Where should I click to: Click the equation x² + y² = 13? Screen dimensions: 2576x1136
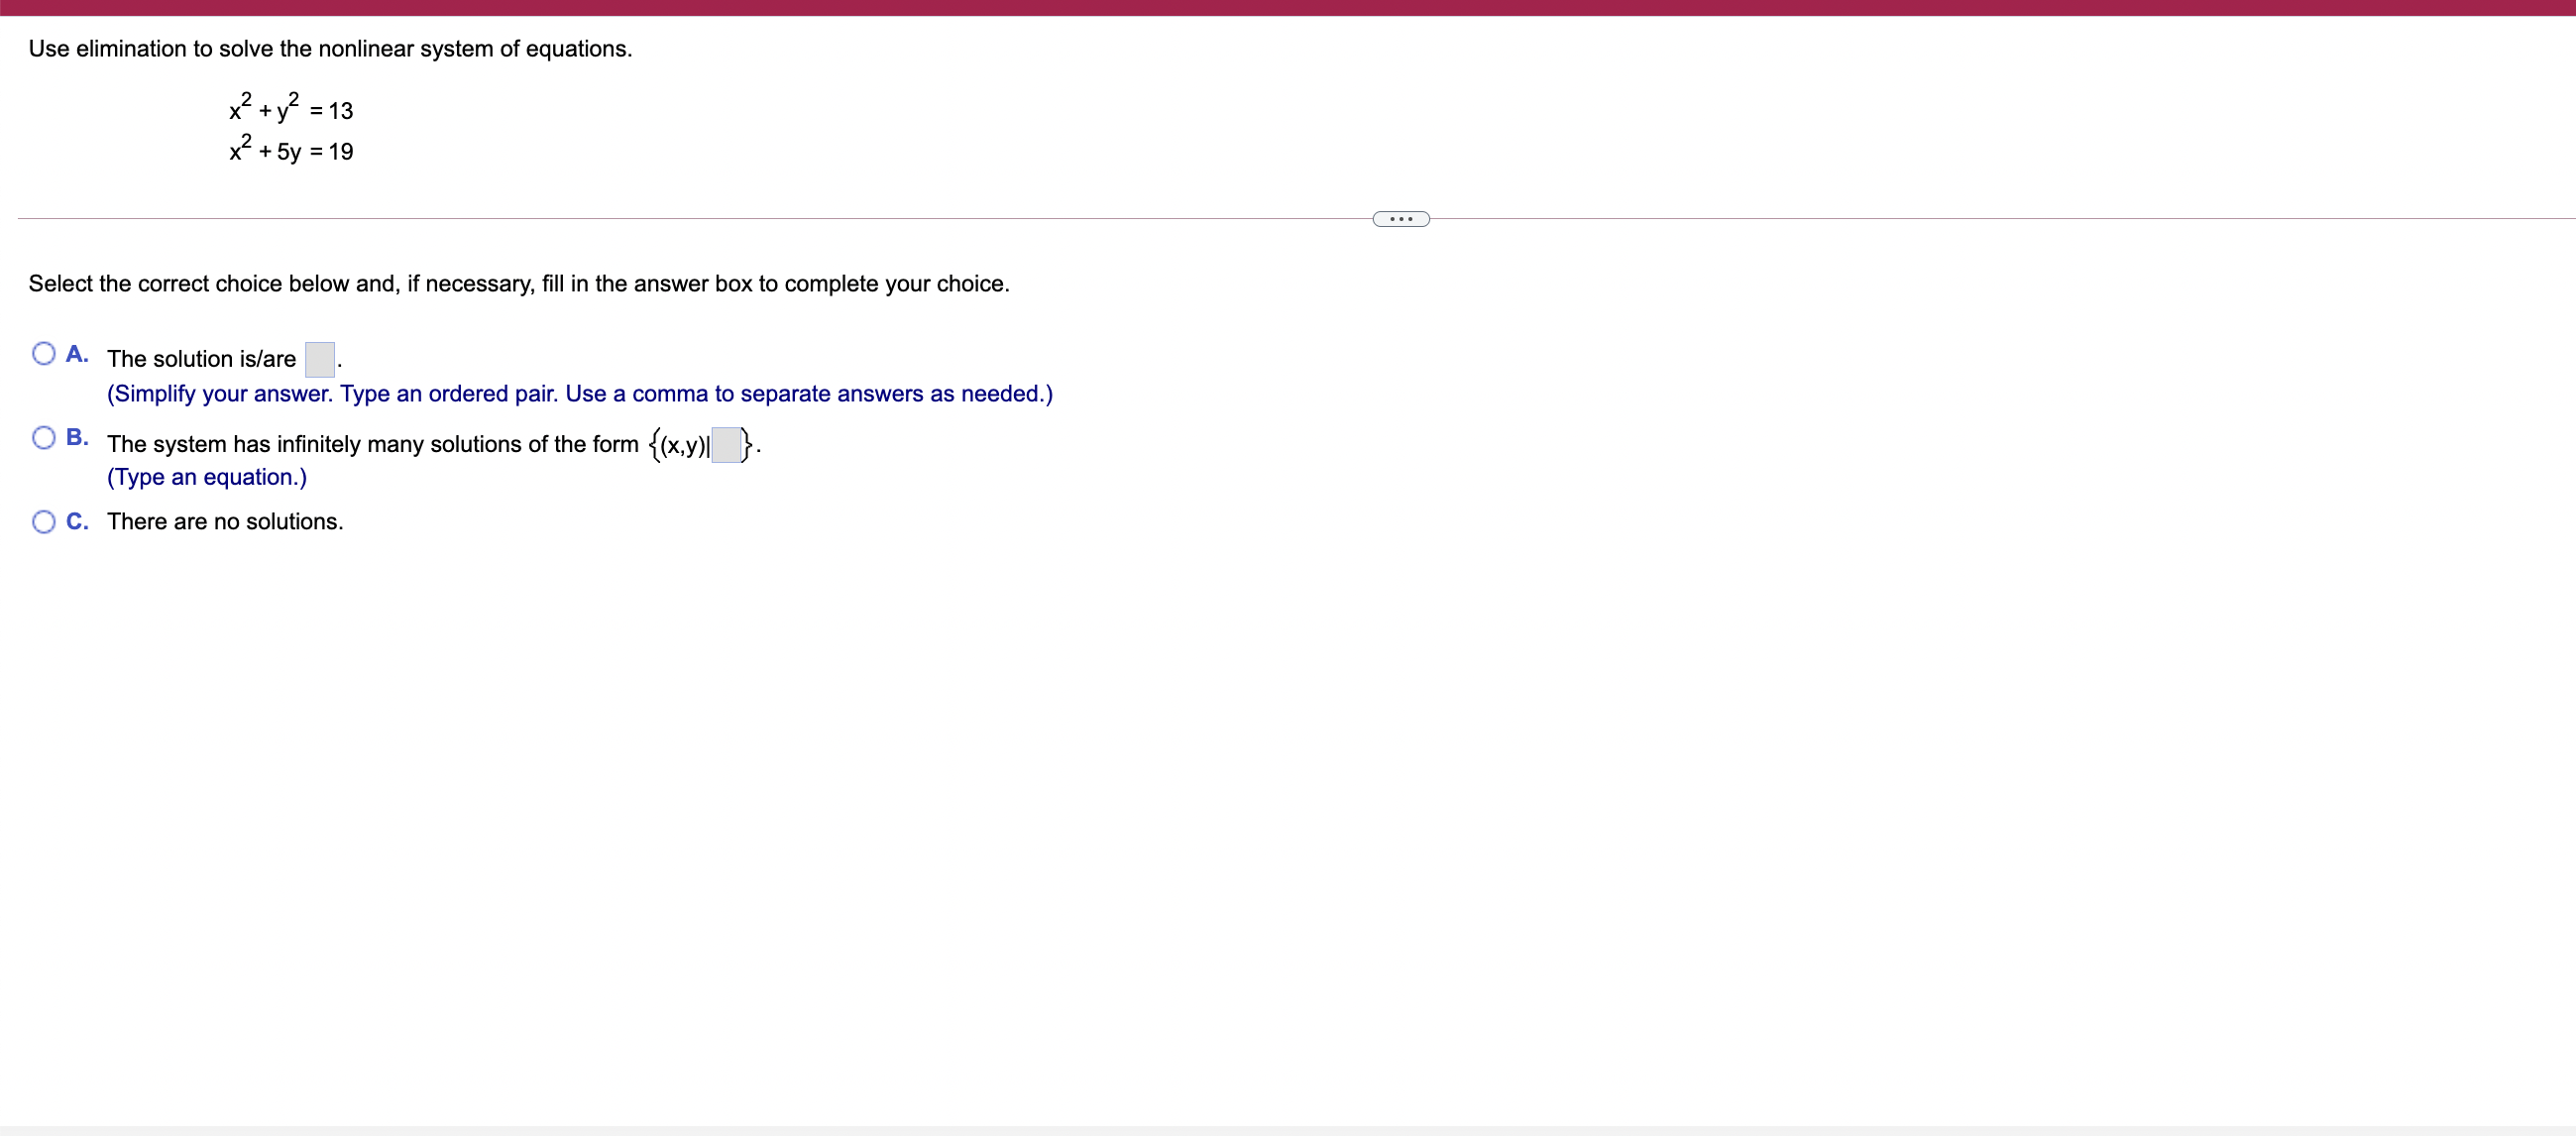point(290,108)
